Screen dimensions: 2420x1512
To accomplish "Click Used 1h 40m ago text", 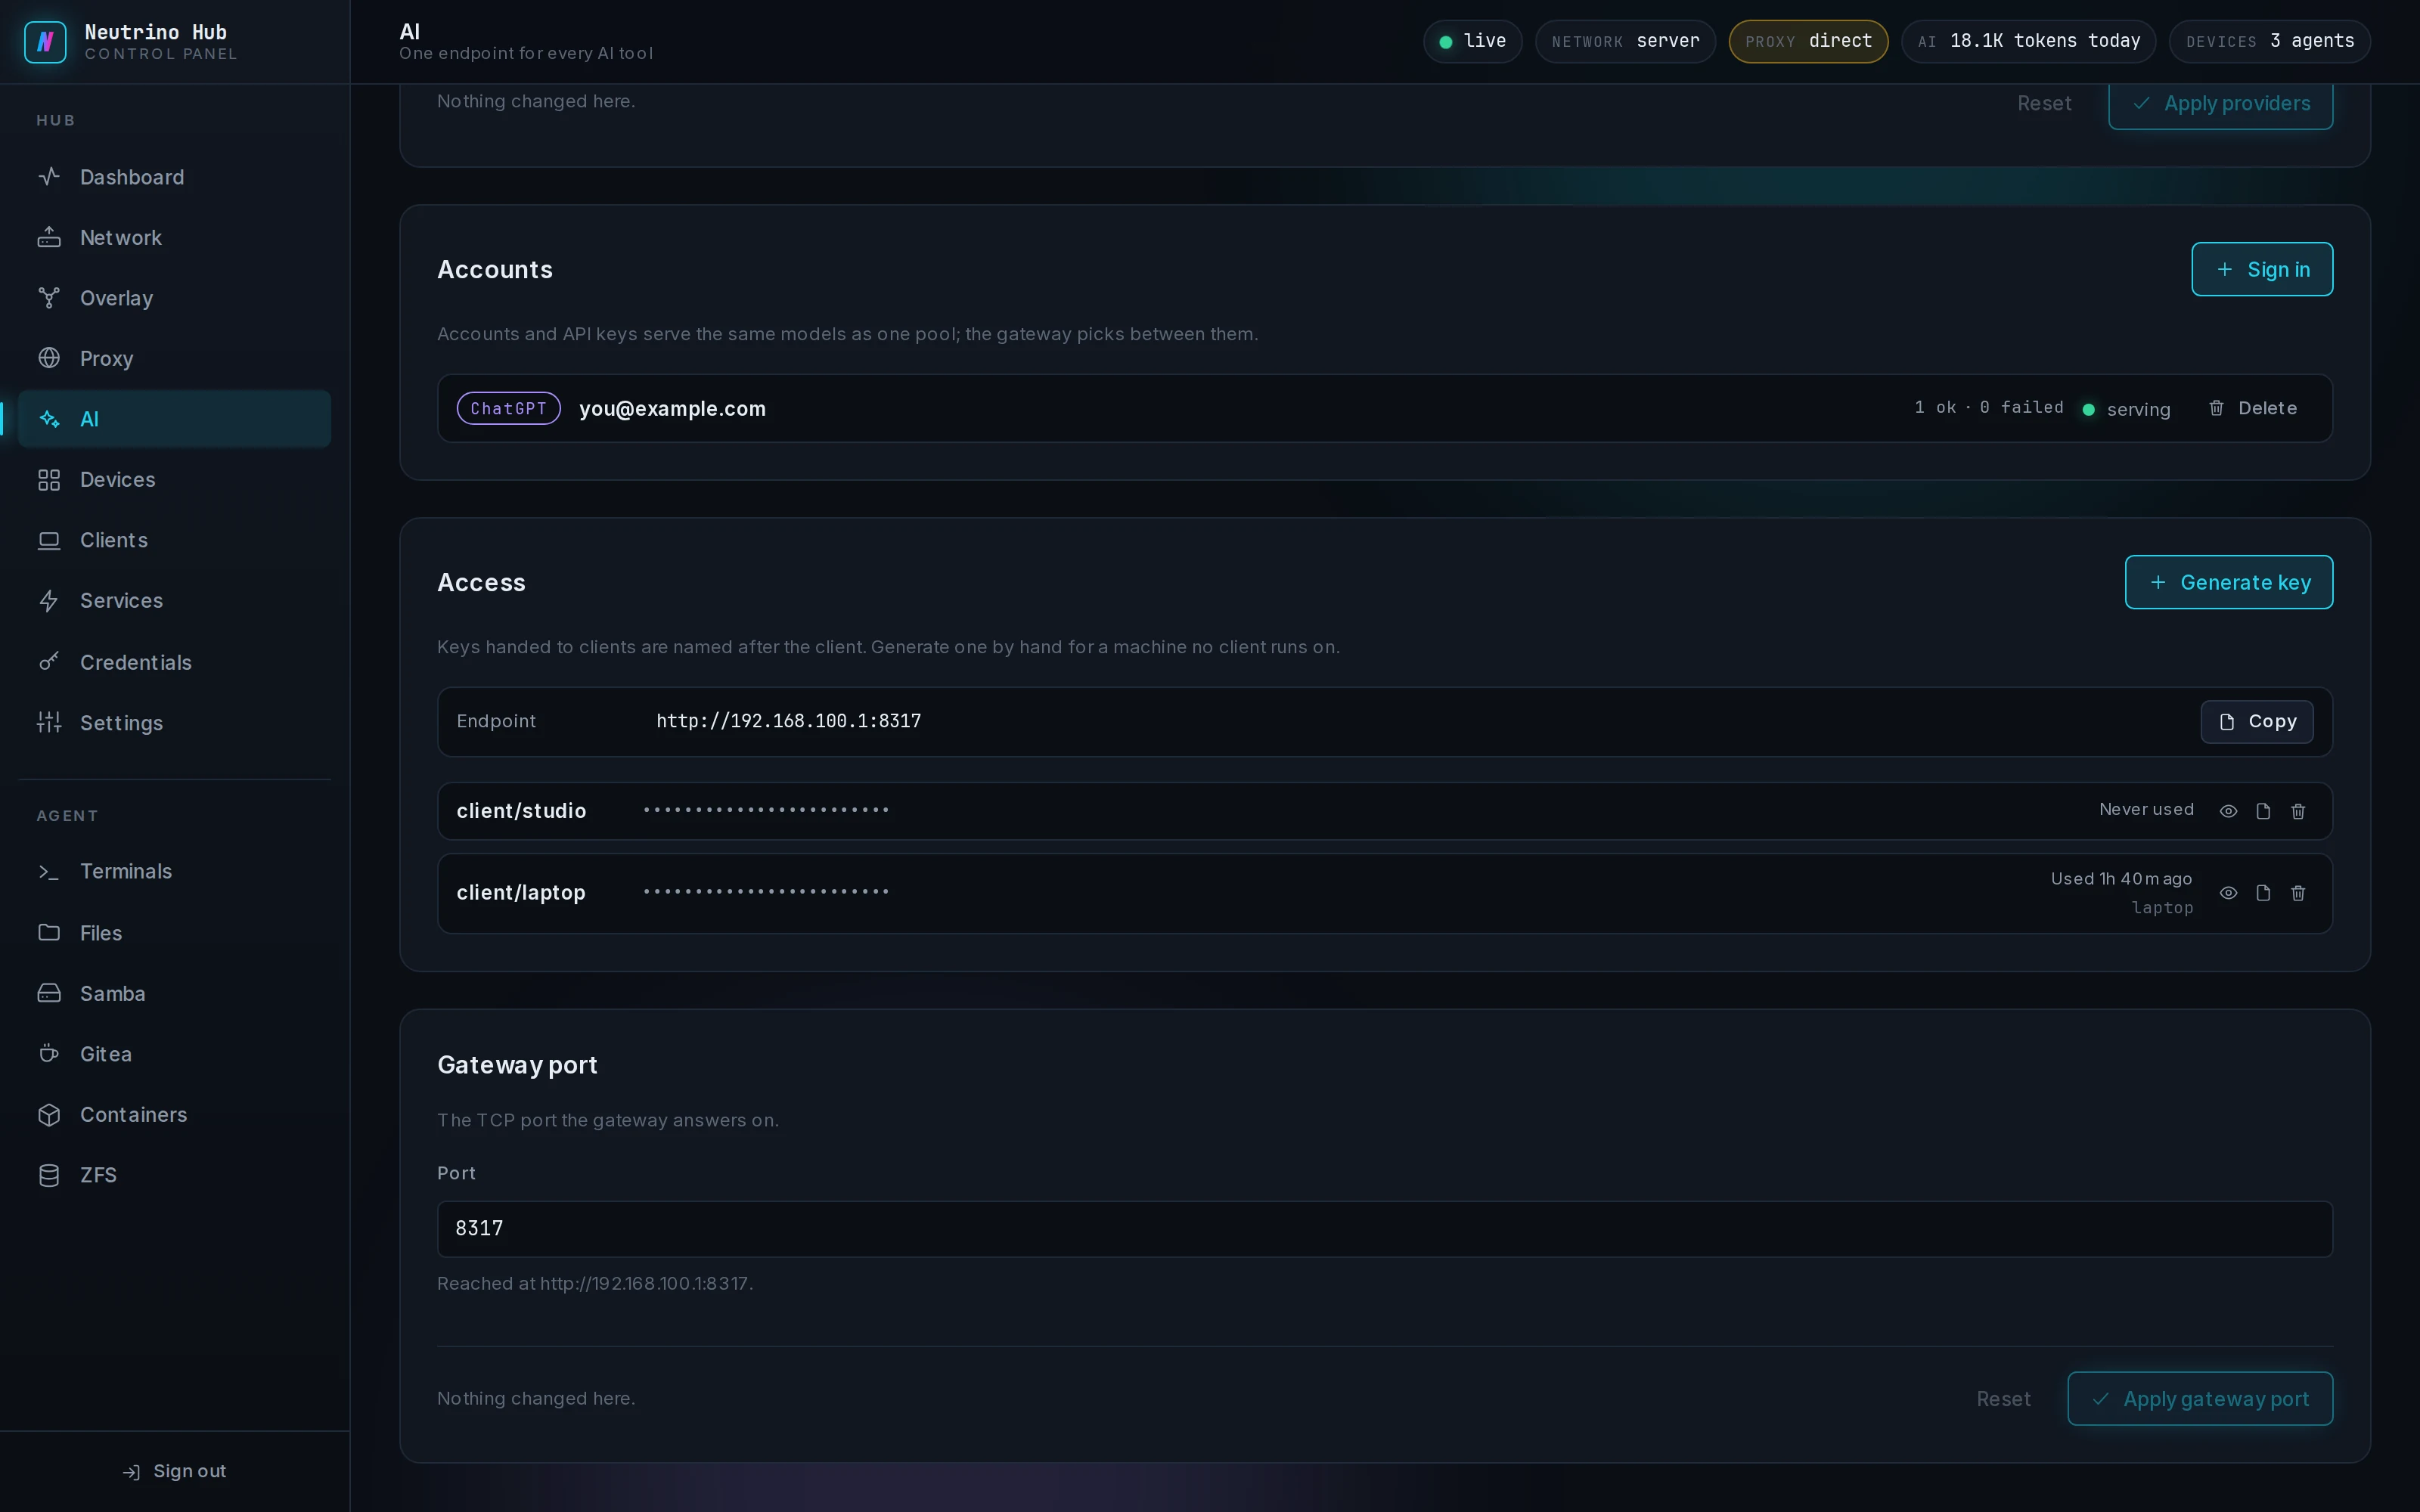I will pyautogui.click(x=2121, y=878).
